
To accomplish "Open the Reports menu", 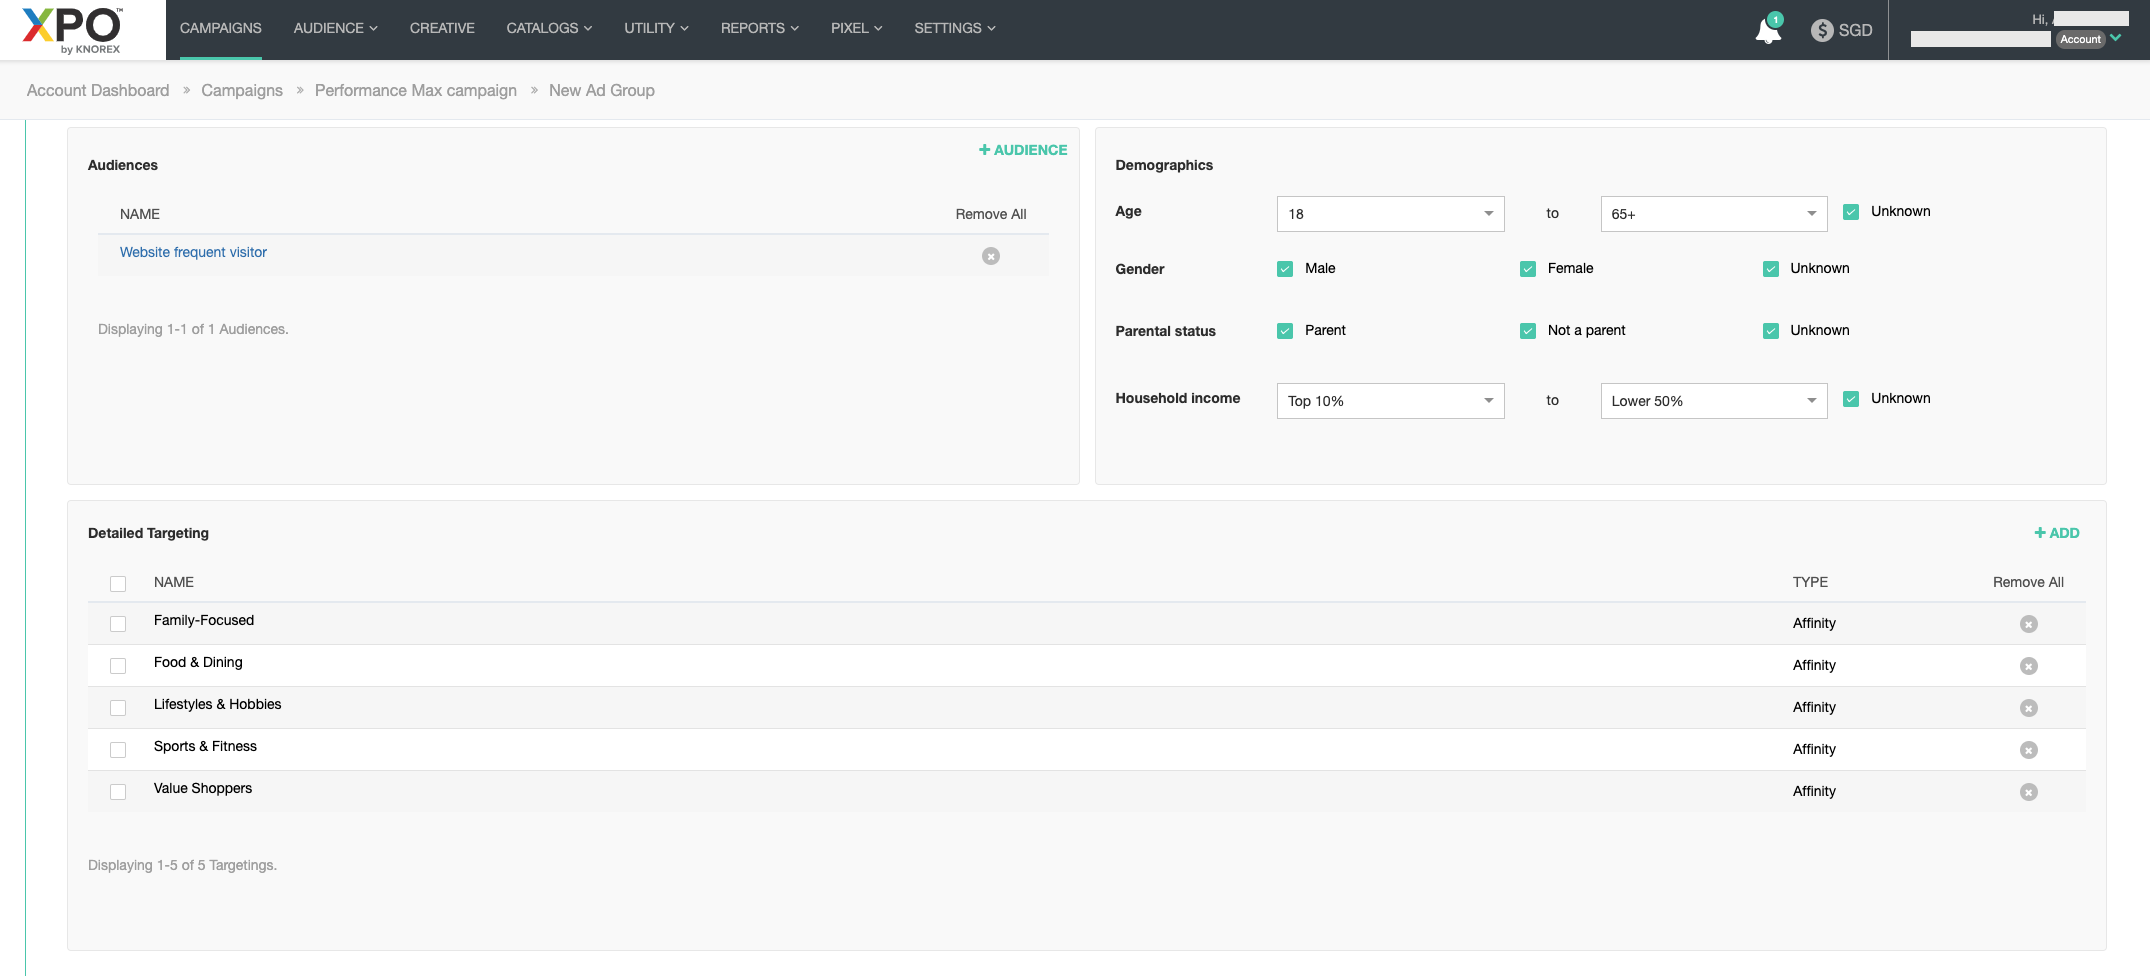I will click(759, 28).
